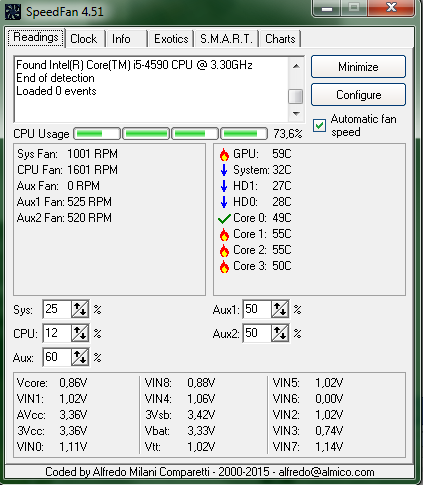Click the Aux1 speed percentage field

coord(257,309)
